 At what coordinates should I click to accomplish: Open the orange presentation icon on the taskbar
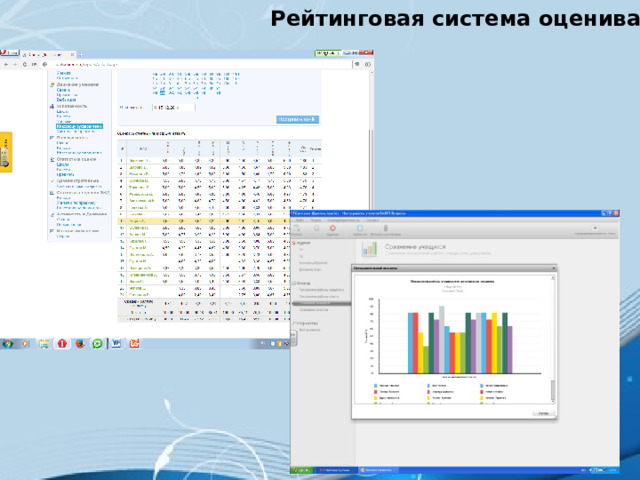point(134,344)
